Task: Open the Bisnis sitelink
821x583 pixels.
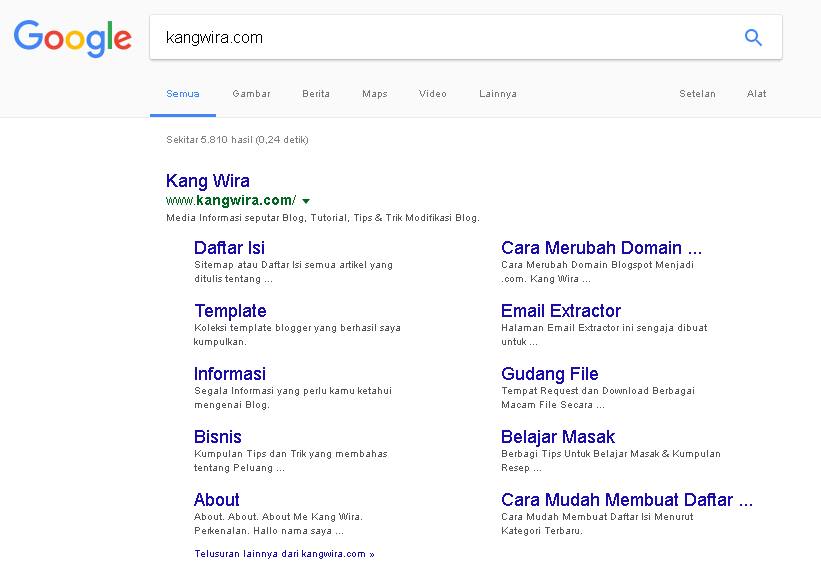Action: 218,436
